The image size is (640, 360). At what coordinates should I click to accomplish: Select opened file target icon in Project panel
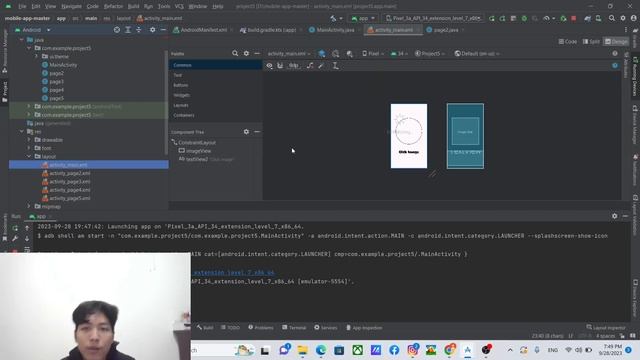point(117,30)
